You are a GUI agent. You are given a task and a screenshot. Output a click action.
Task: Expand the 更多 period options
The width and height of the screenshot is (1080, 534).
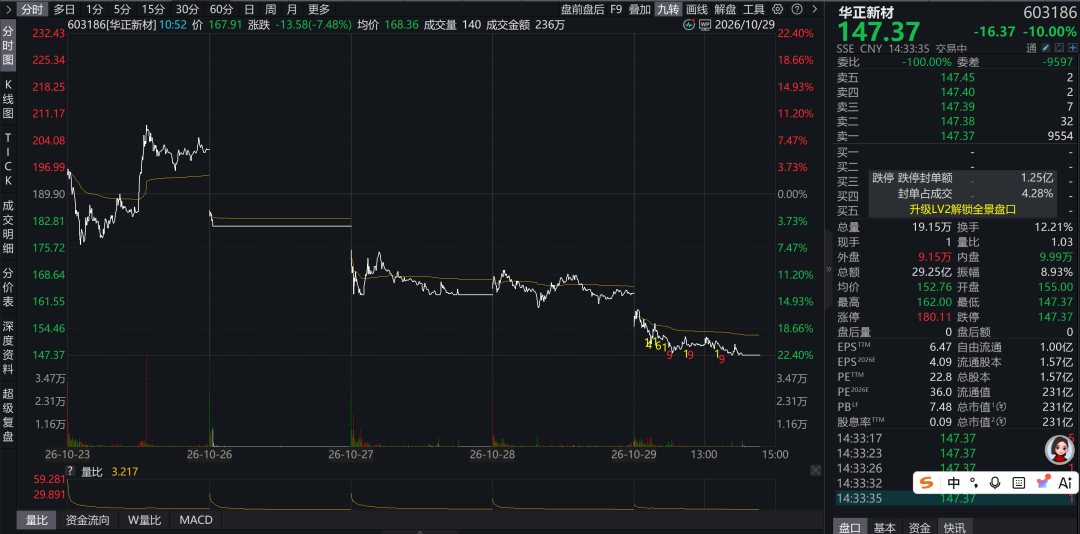(318, 10)
